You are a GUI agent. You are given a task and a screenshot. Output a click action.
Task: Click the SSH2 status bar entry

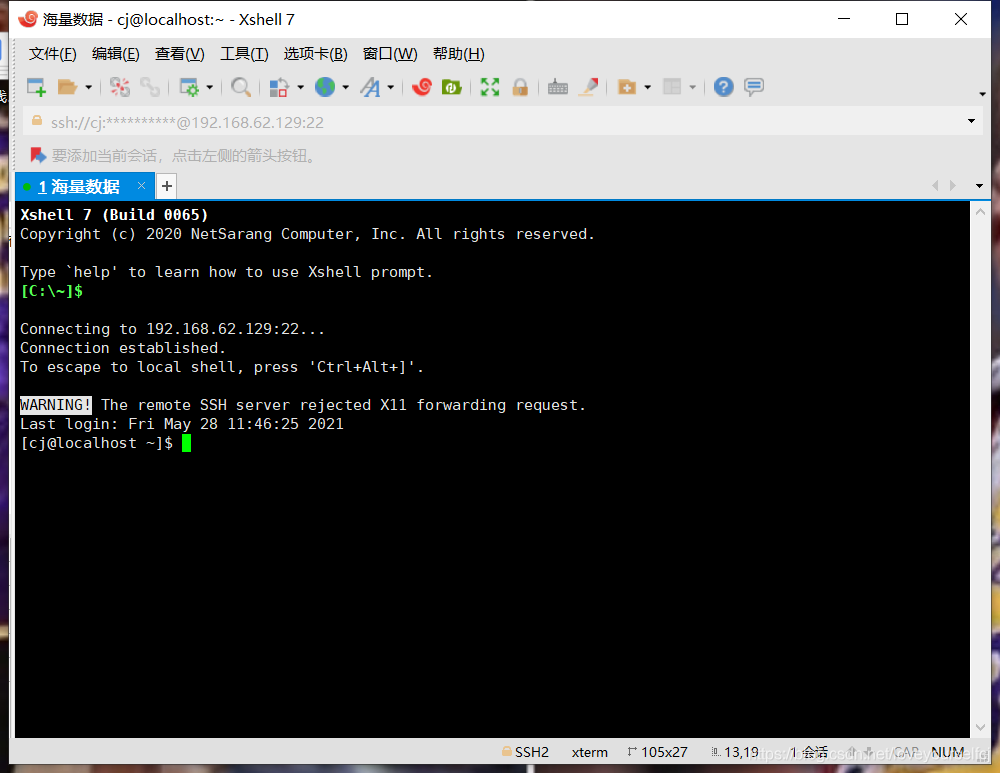[x=525, y=752]
